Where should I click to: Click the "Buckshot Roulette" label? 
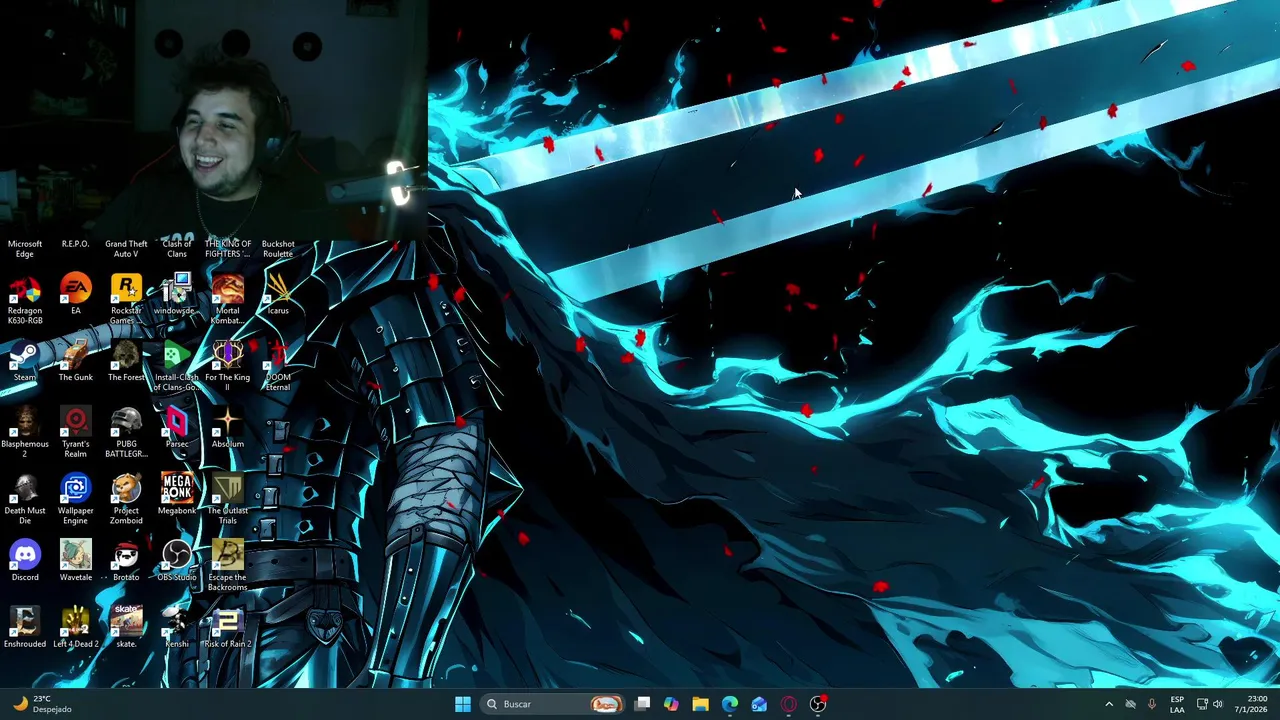(278, 249)
